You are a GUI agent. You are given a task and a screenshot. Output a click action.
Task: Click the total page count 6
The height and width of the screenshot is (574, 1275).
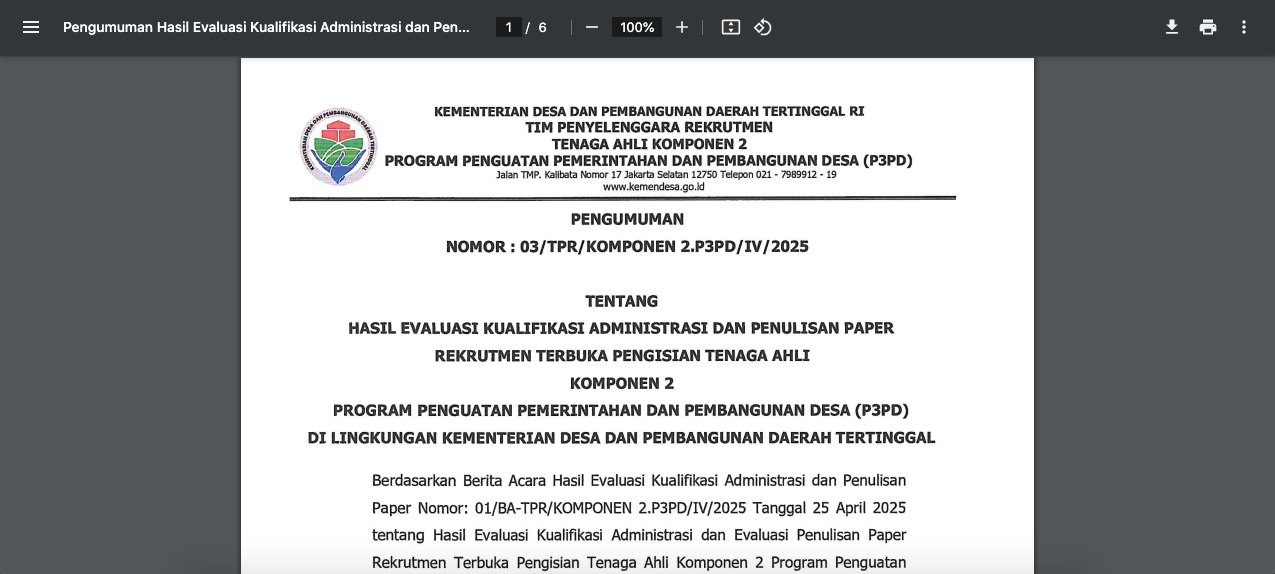(x=542, y=27)
